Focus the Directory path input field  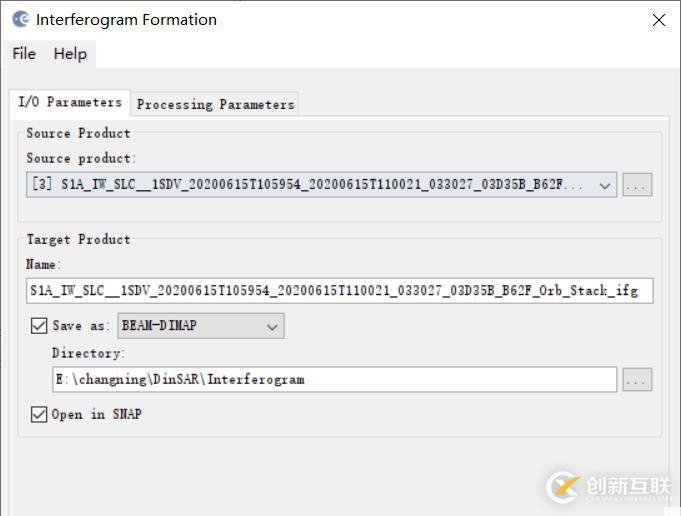[334, 380]
